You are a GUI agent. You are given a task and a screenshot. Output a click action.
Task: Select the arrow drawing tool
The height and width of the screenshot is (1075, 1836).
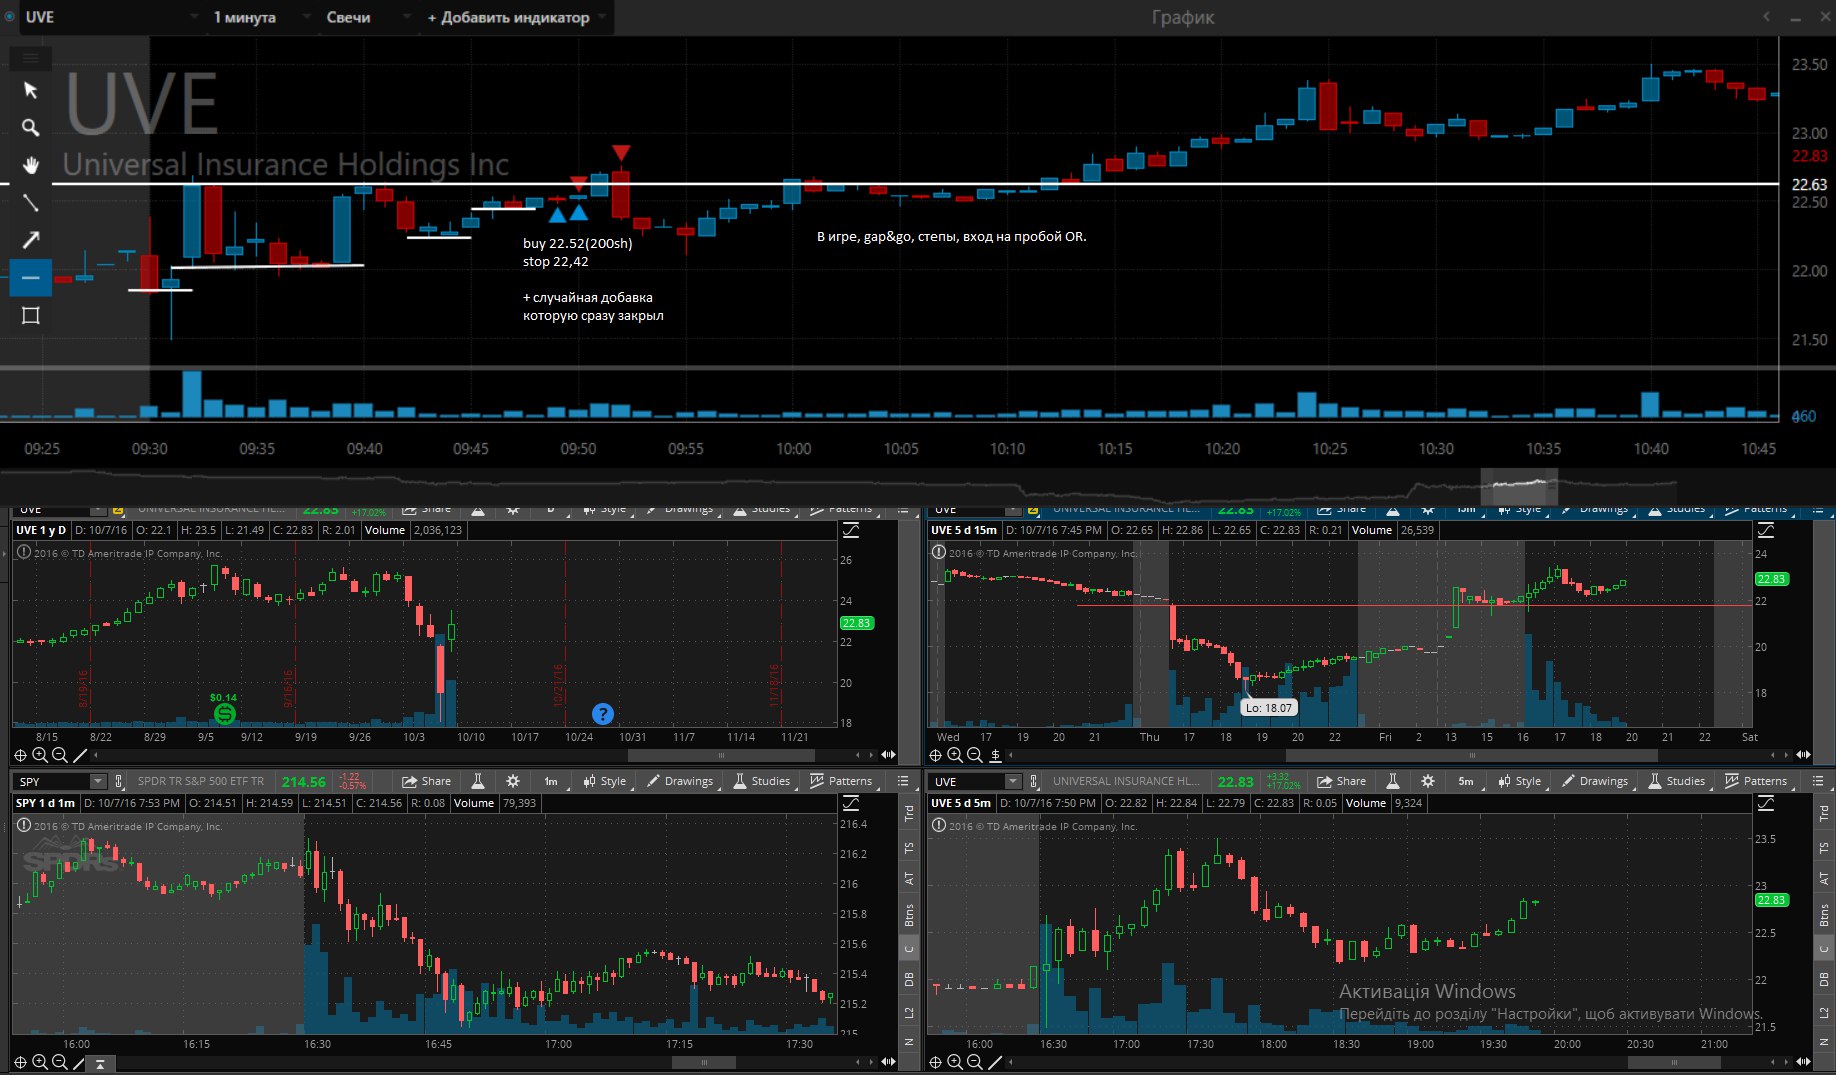[x=30, y=240]
